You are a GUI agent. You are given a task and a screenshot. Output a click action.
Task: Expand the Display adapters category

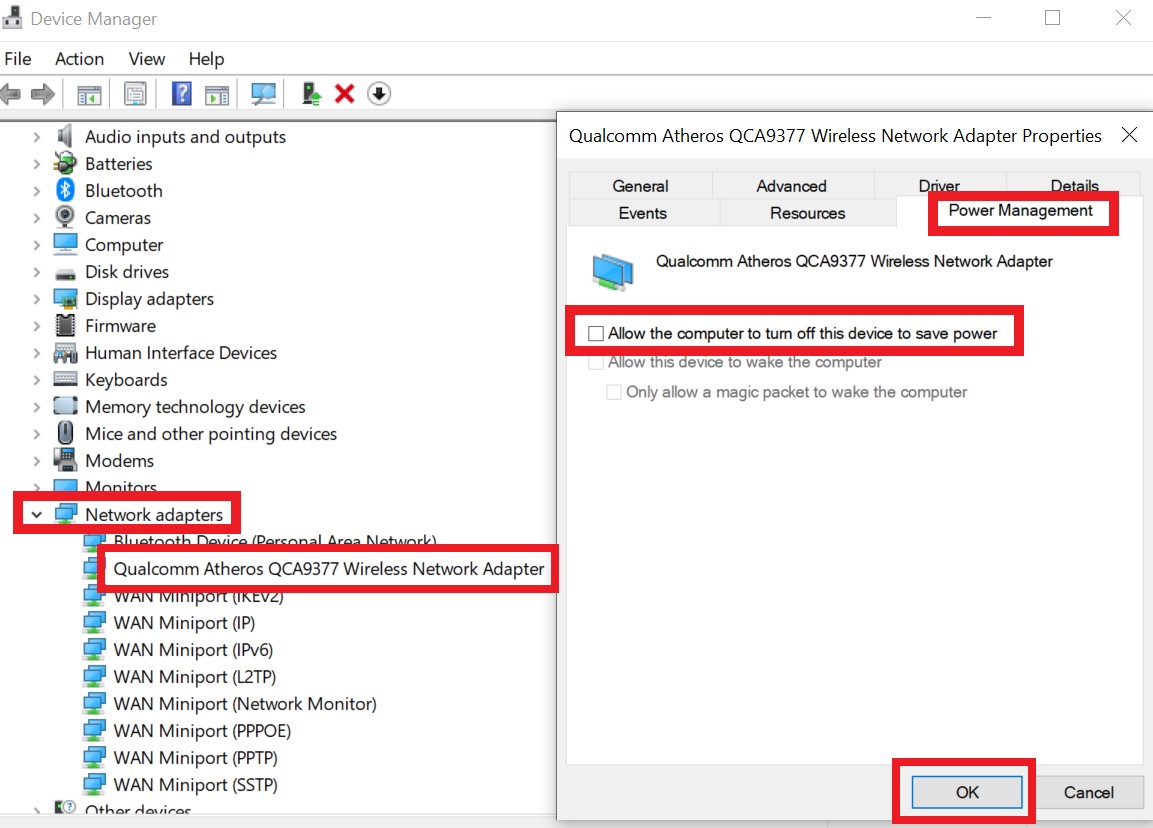pyautogui.click(x=35, y=298)
